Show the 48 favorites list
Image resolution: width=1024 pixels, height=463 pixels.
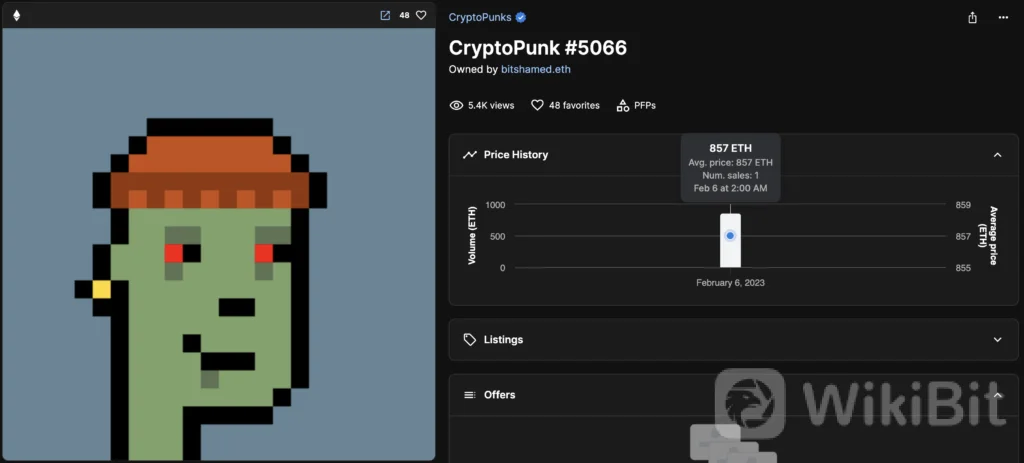(x=565, y=105)
